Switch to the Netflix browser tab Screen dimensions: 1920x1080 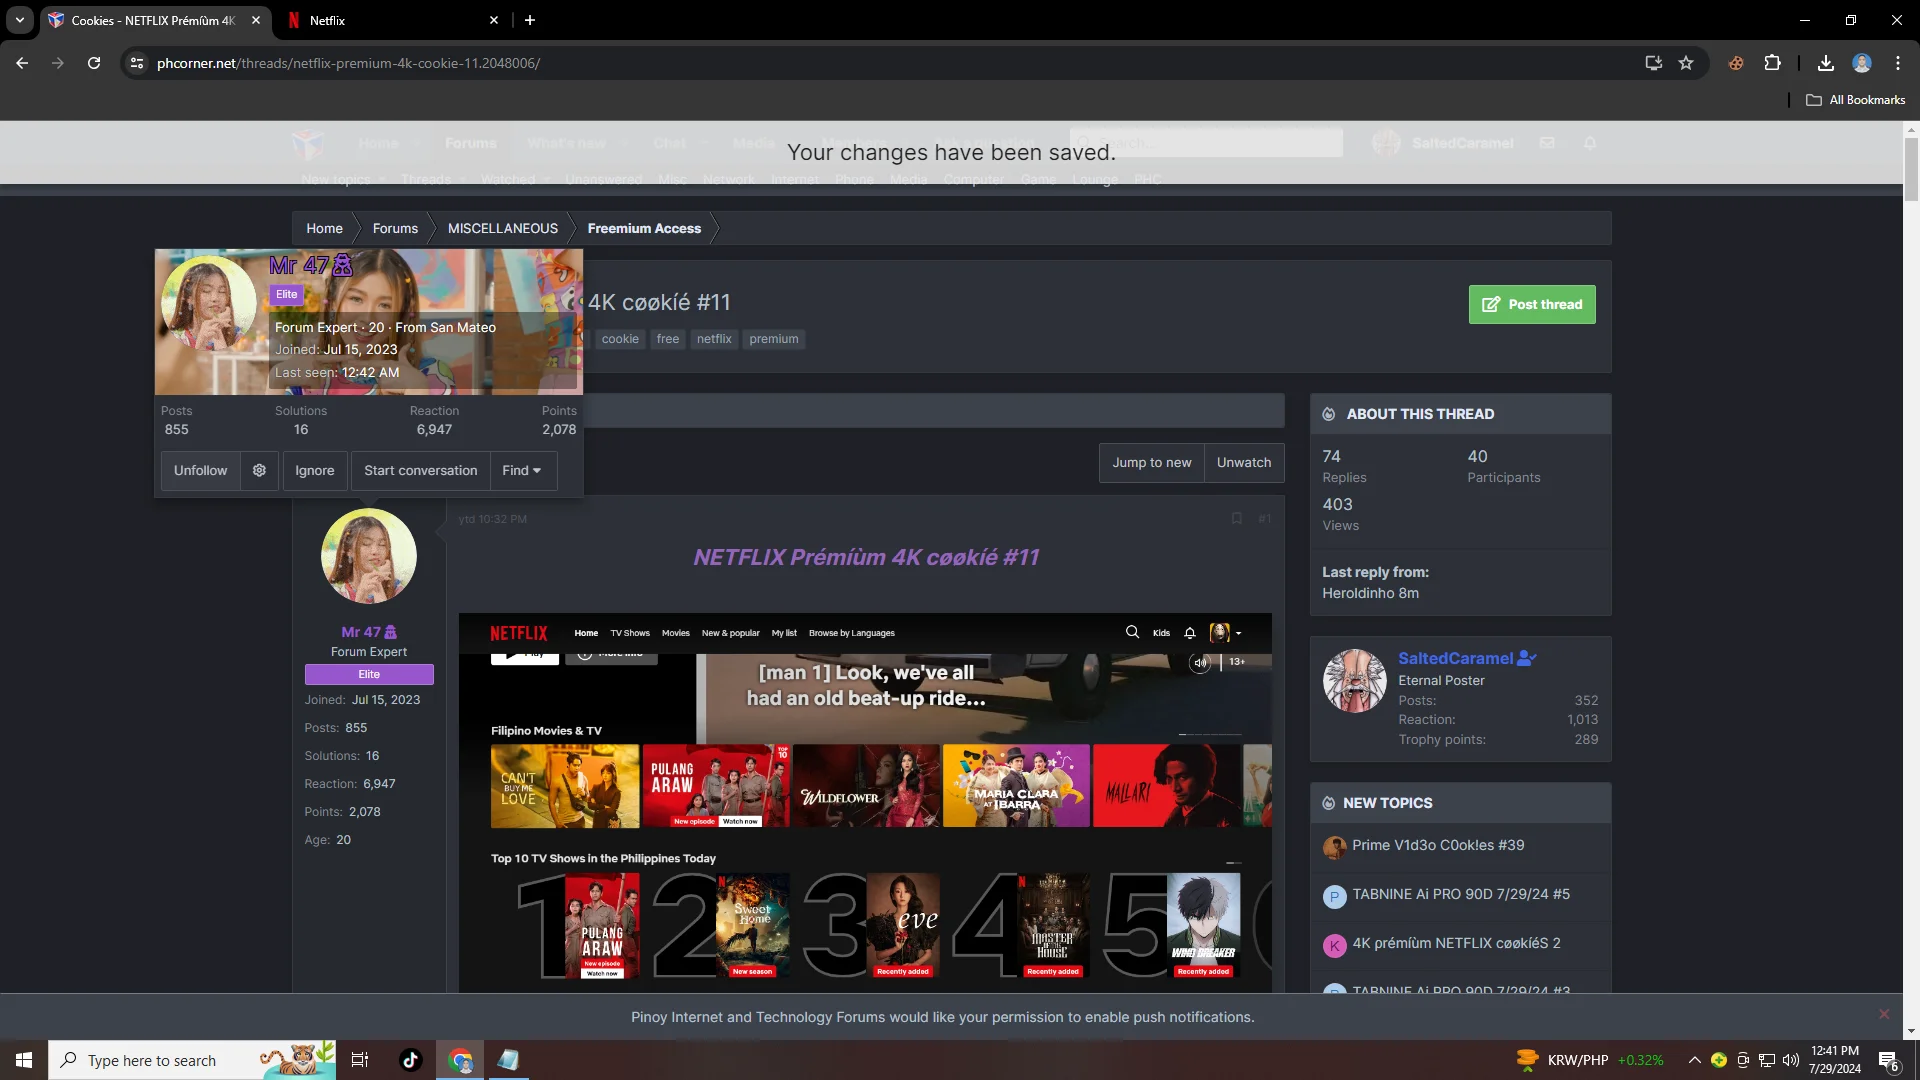pyautogui.click(x=392, y=20)
